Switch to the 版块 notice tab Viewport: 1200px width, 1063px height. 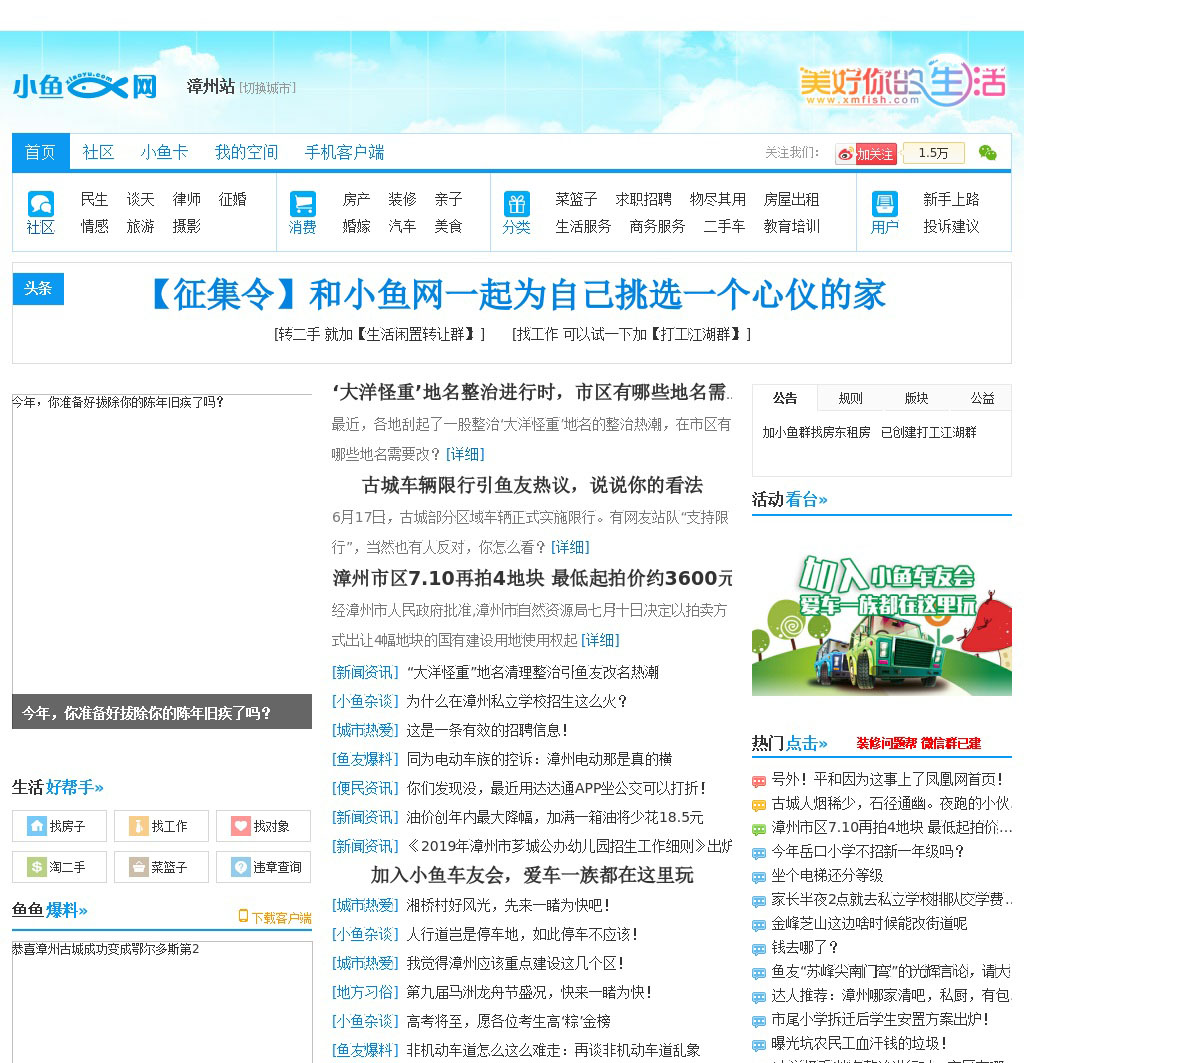point(917,398)
